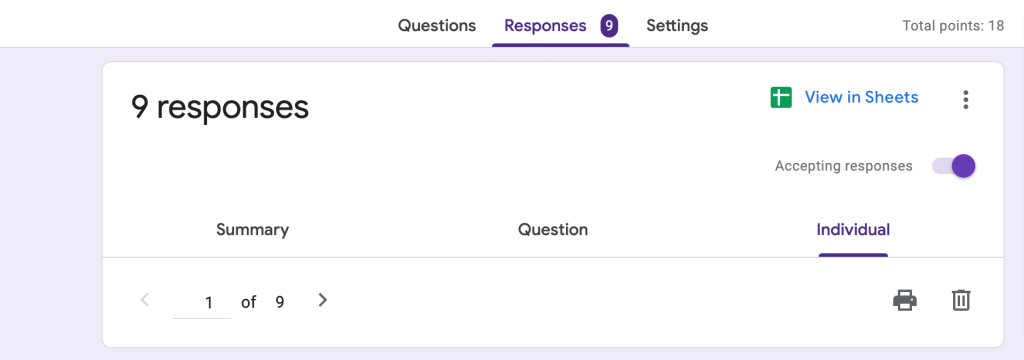Open the three-dot more options menu
The height and width of the screenshot is (360, 1024).
point(965,99)
